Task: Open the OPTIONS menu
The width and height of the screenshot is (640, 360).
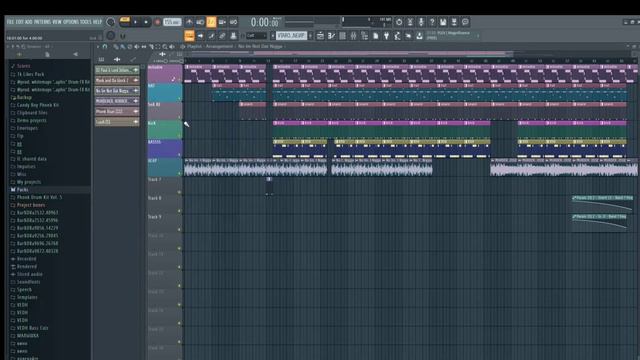Action: 71,22
